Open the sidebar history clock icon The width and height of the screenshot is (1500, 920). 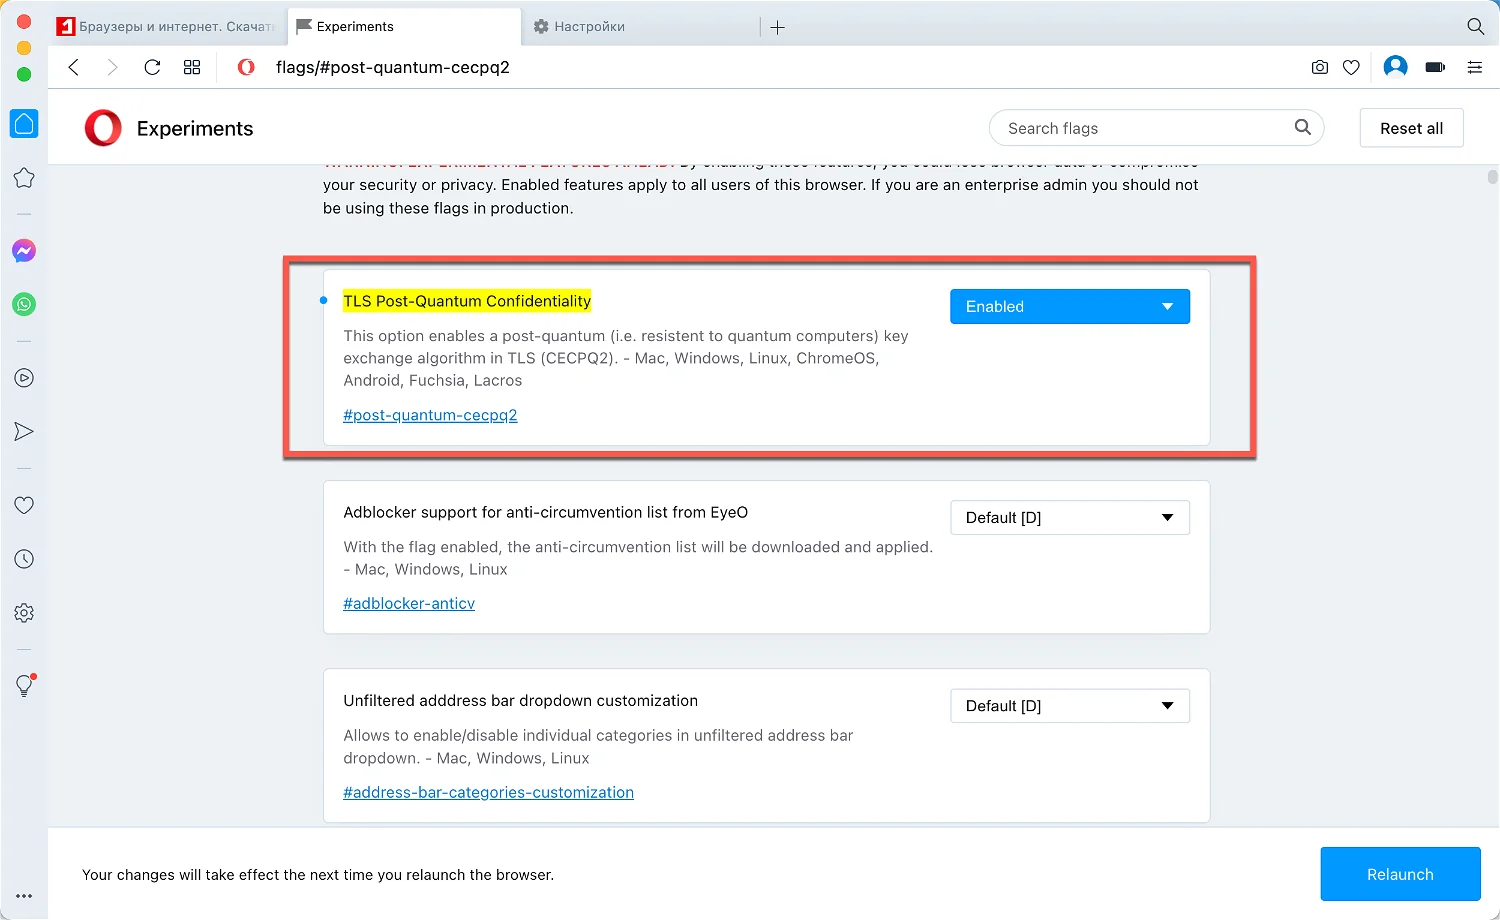[x=24, y=559]
